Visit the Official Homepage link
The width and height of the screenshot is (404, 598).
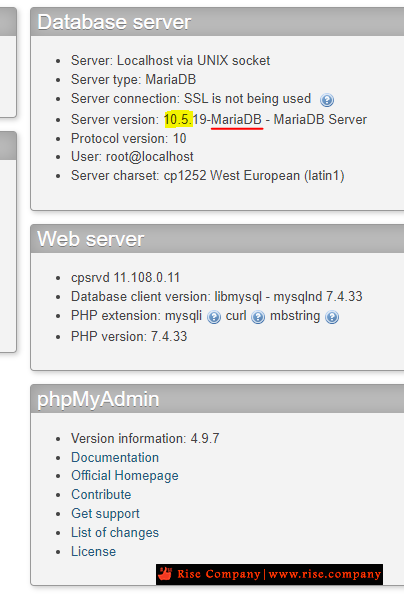point(125,476)
